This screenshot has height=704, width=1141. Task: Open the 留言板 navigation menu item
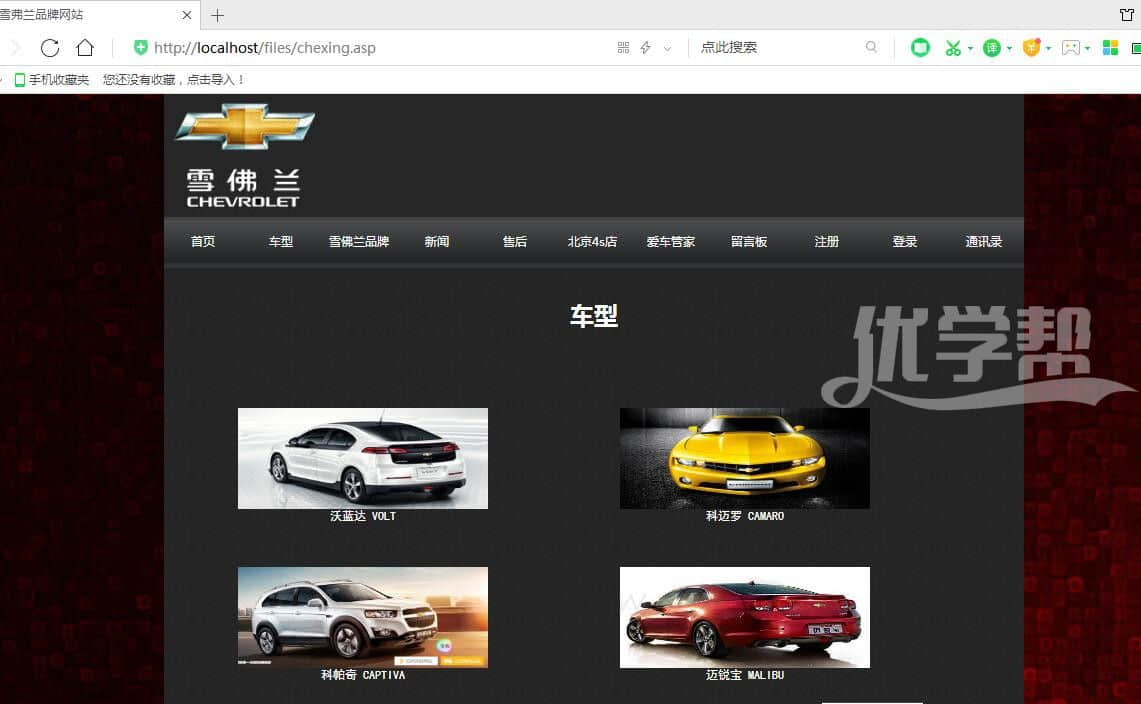(x=749, y=242)
